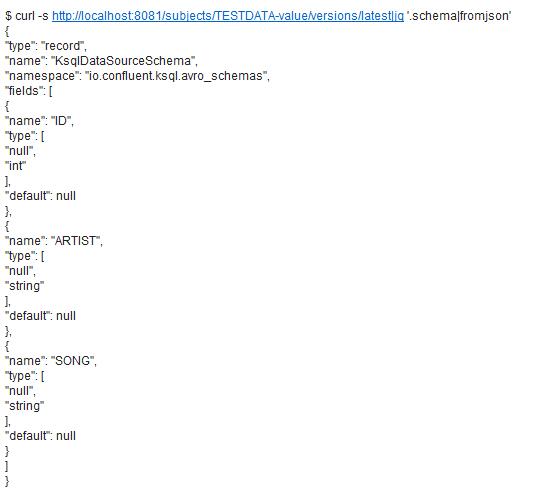Click the "name": "ID" line

pyautogui.click(x=40, y=121)
